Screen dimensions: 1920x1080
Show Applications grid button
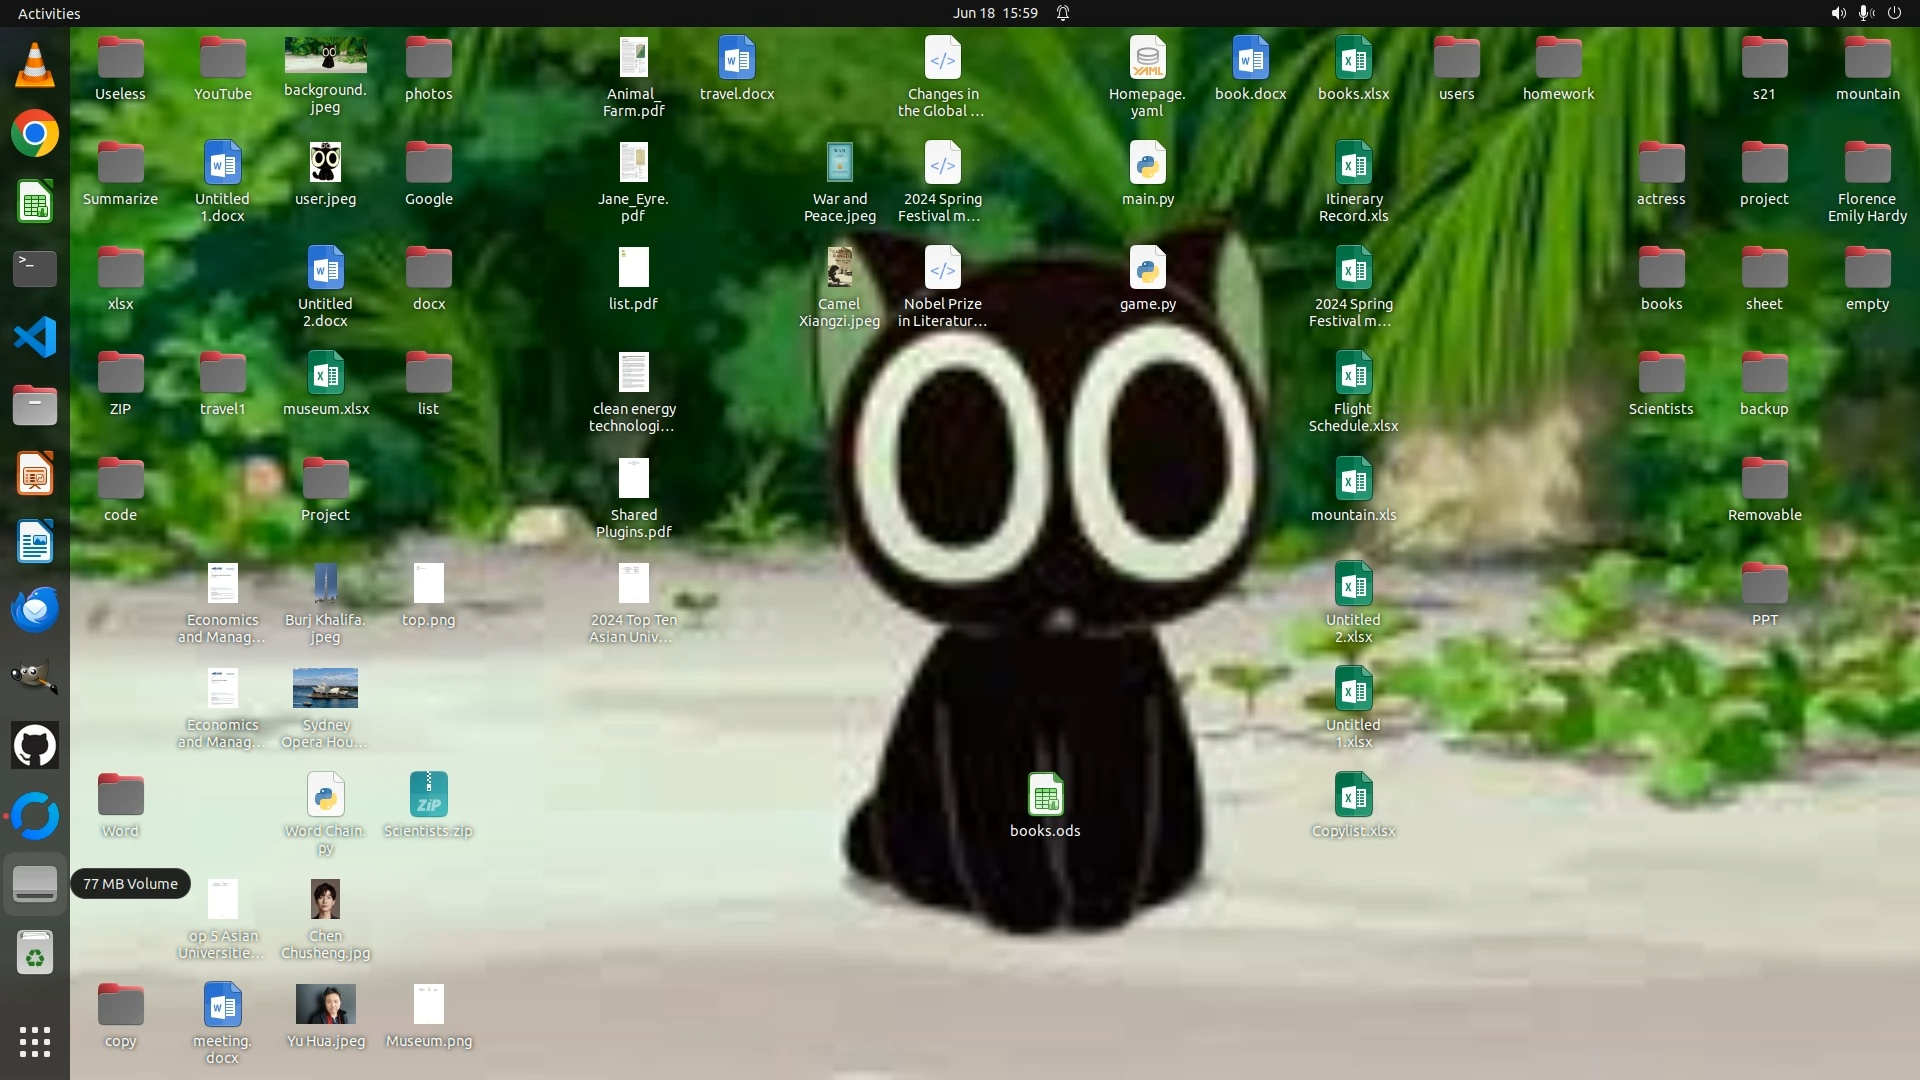click(35, 1042)
